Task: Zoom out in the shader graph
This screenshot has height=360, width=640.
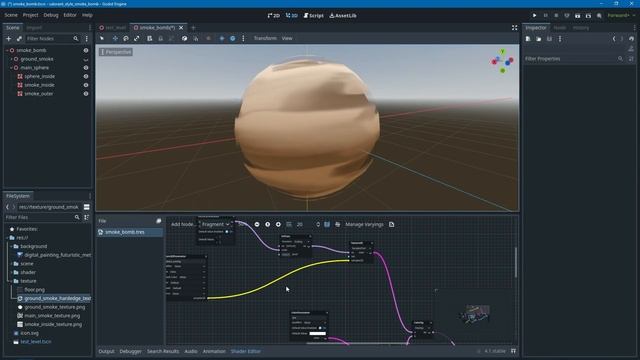Action: pyautogui.click(x=257, y=224)
